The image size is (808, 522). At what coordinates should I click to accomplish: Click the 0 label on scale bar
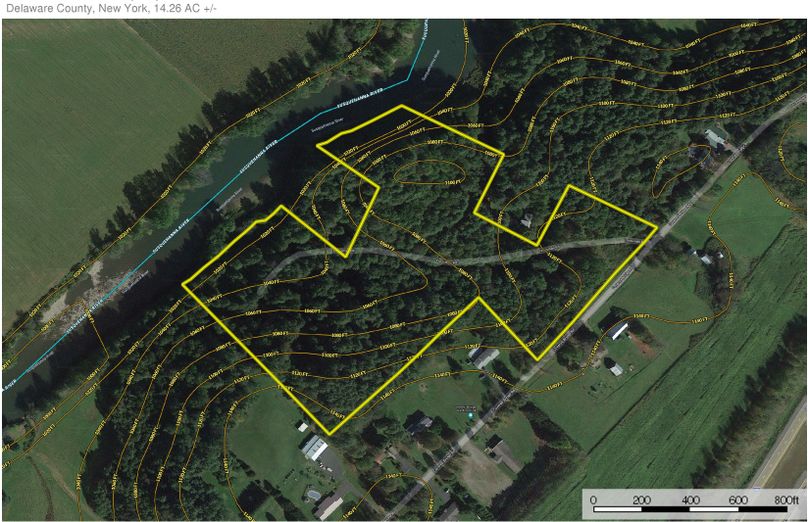(x=594, y=500)
